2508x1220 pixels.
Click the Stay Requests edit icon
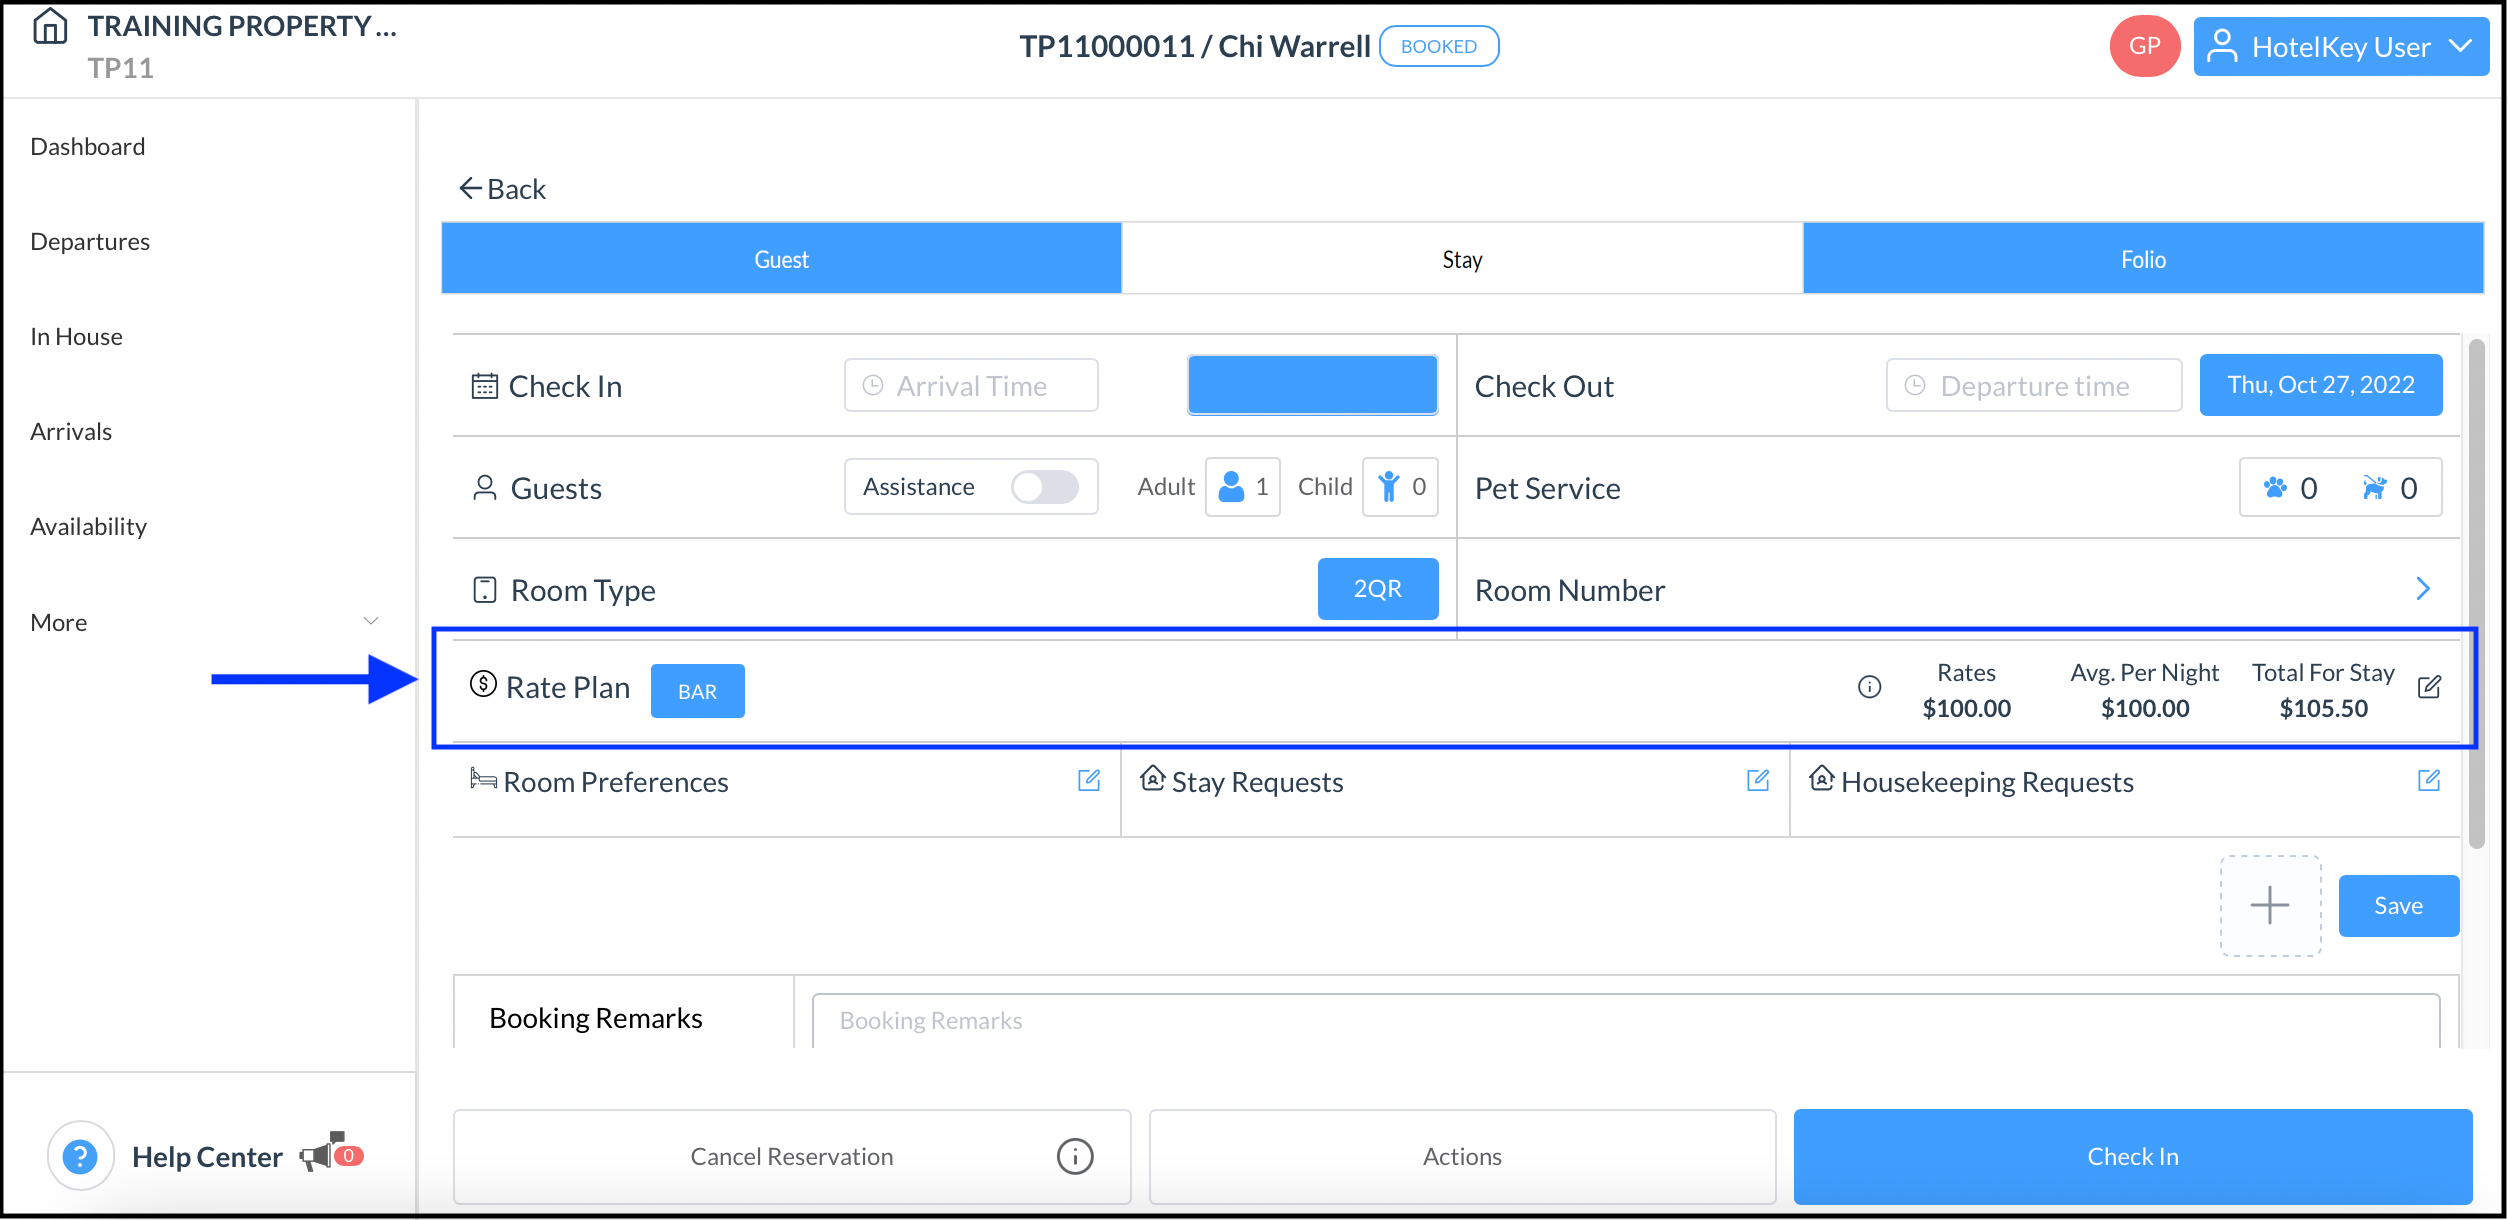(x=1759, y=780)
